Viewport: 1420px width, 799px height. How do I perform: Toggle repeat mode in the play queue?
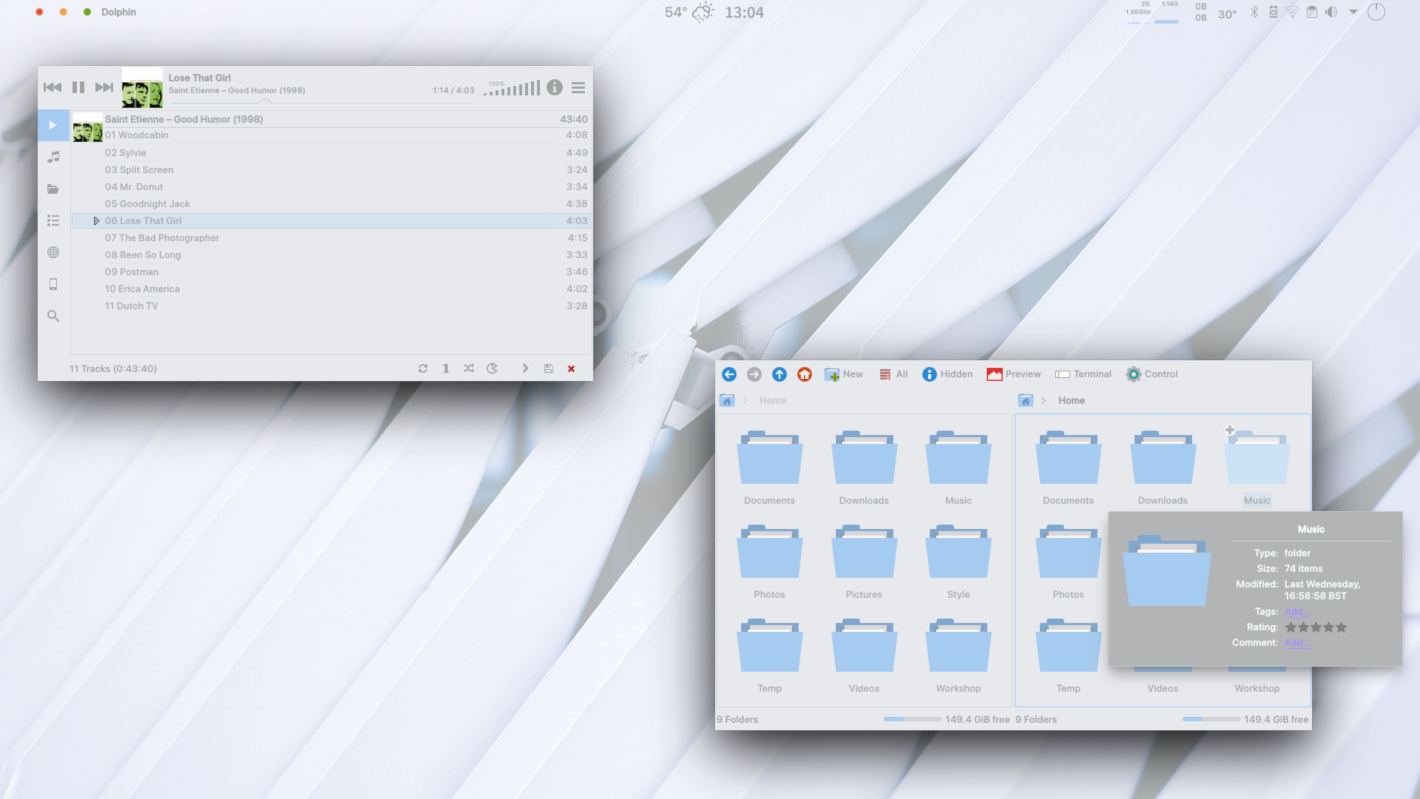coord(423,369)
